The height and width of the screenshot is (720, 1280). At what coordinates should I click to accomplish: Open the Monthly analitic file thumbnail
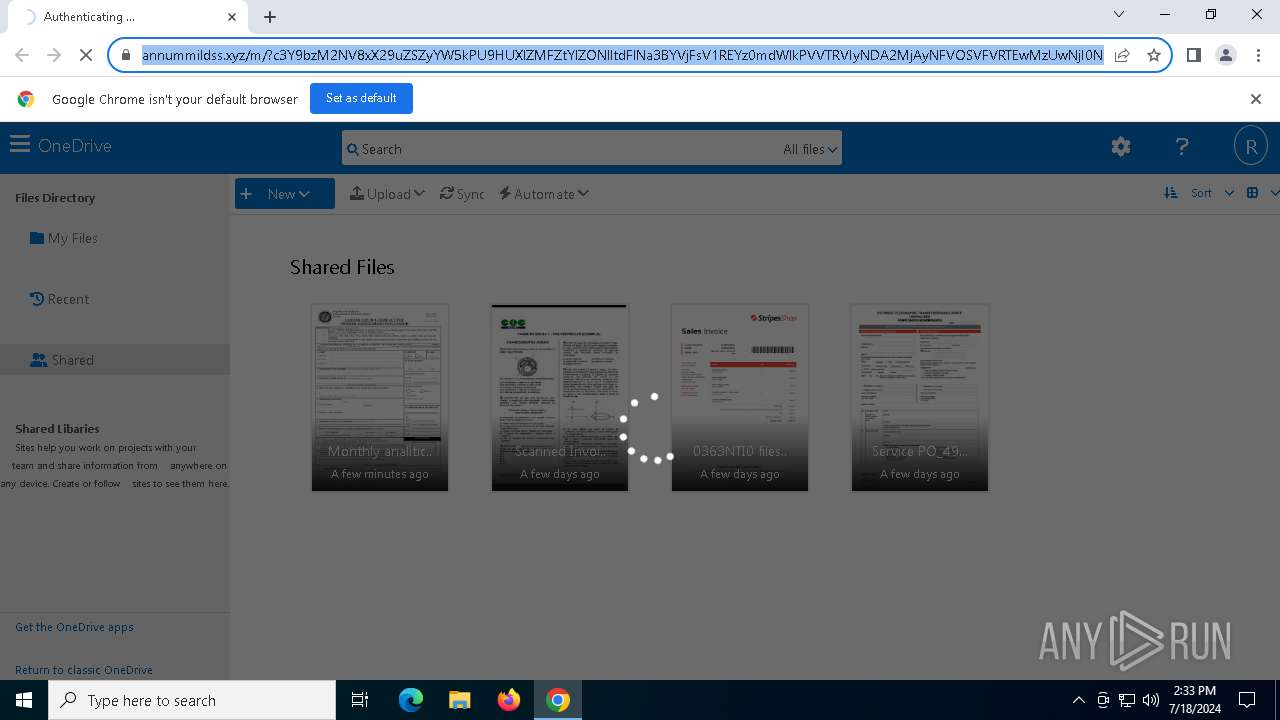380,398
